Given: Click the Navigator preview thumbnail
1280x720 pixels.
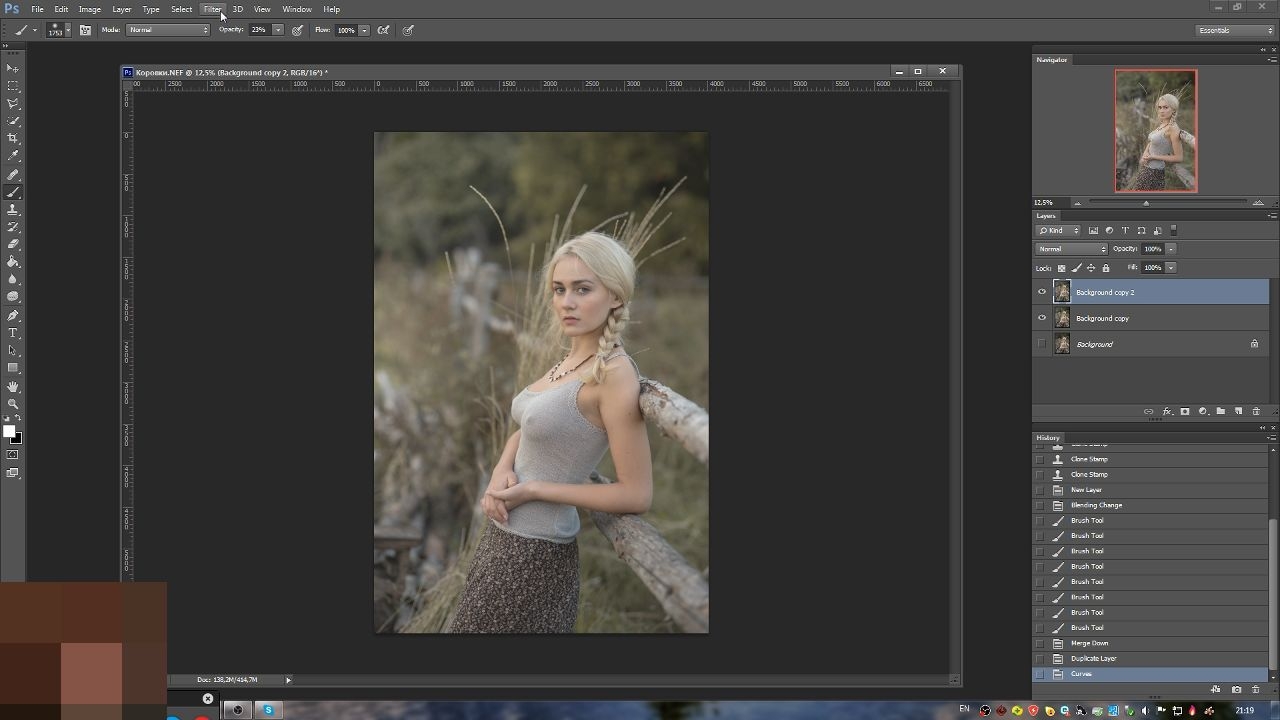Looking at the screenshot, I should point(1156,131).
